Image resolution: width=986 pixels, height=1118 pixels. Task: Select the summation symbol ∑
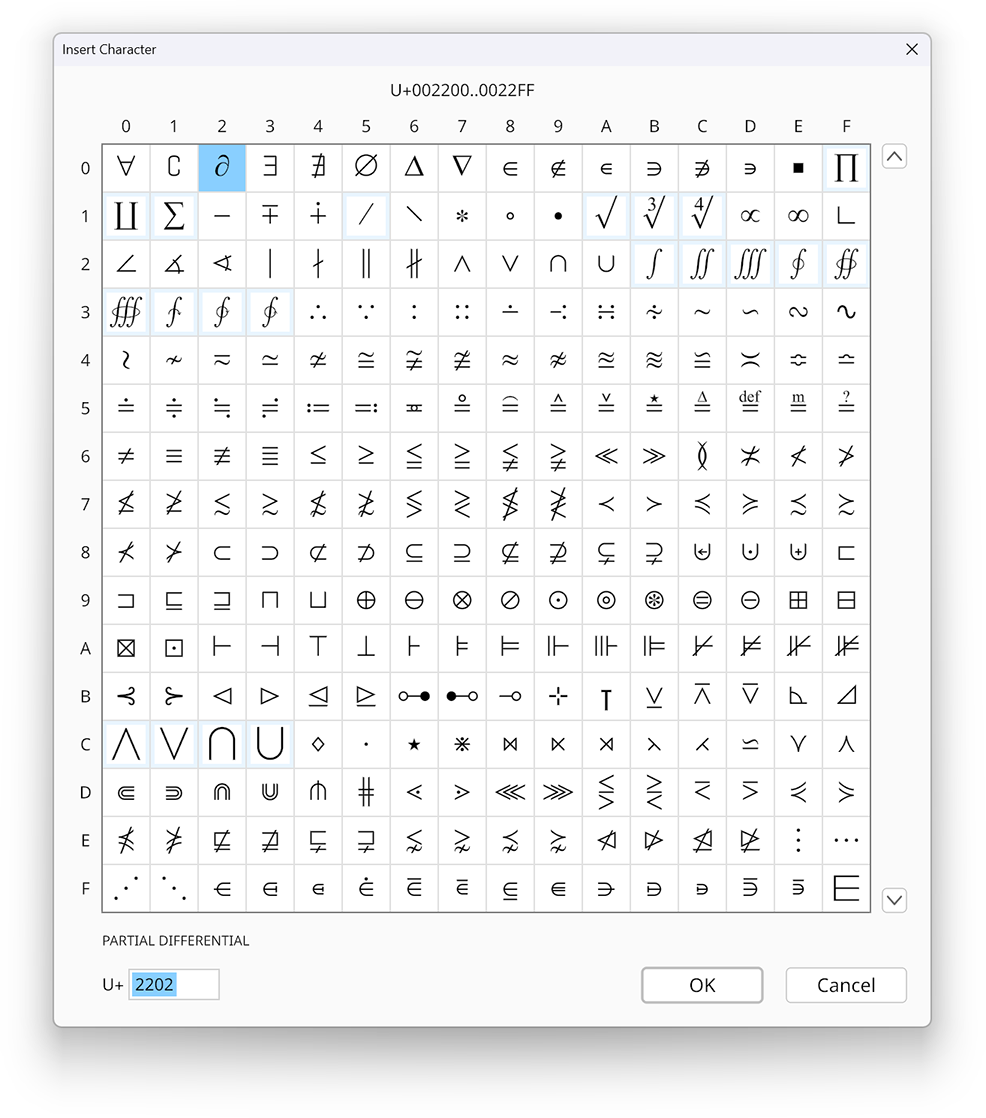174,215
